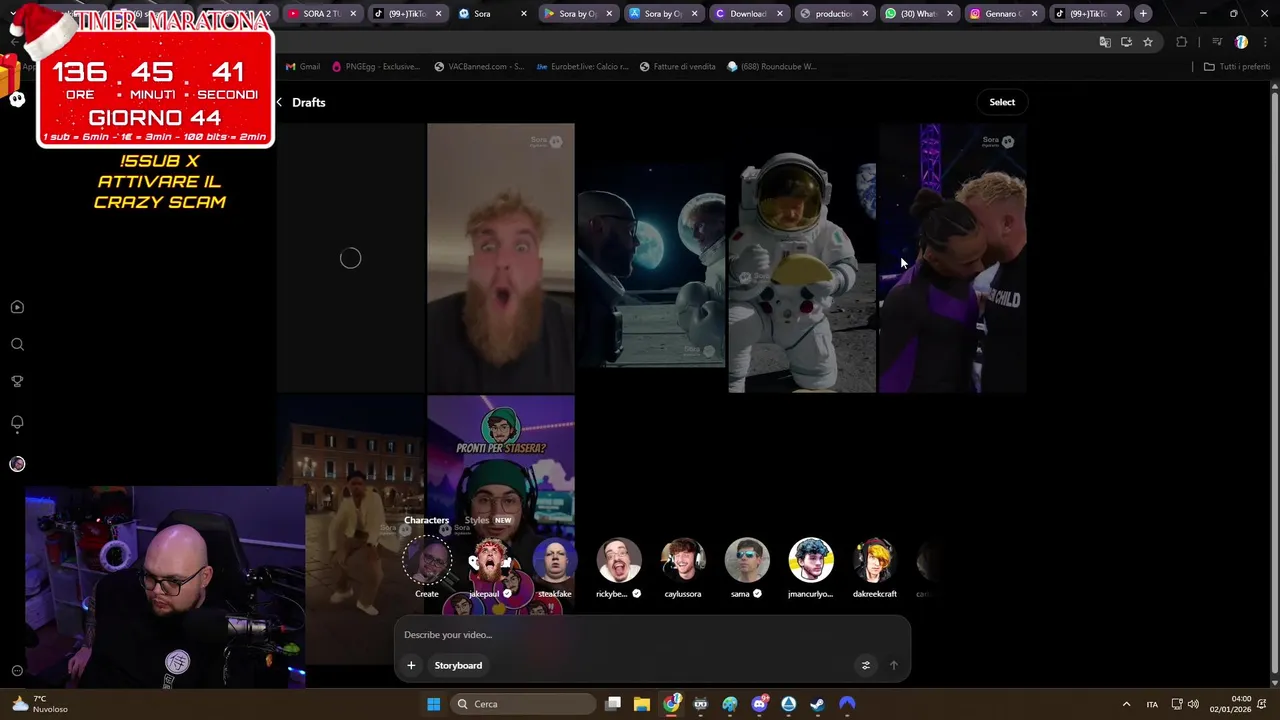Open the video feed icon in sidebar

pos(17,307)
